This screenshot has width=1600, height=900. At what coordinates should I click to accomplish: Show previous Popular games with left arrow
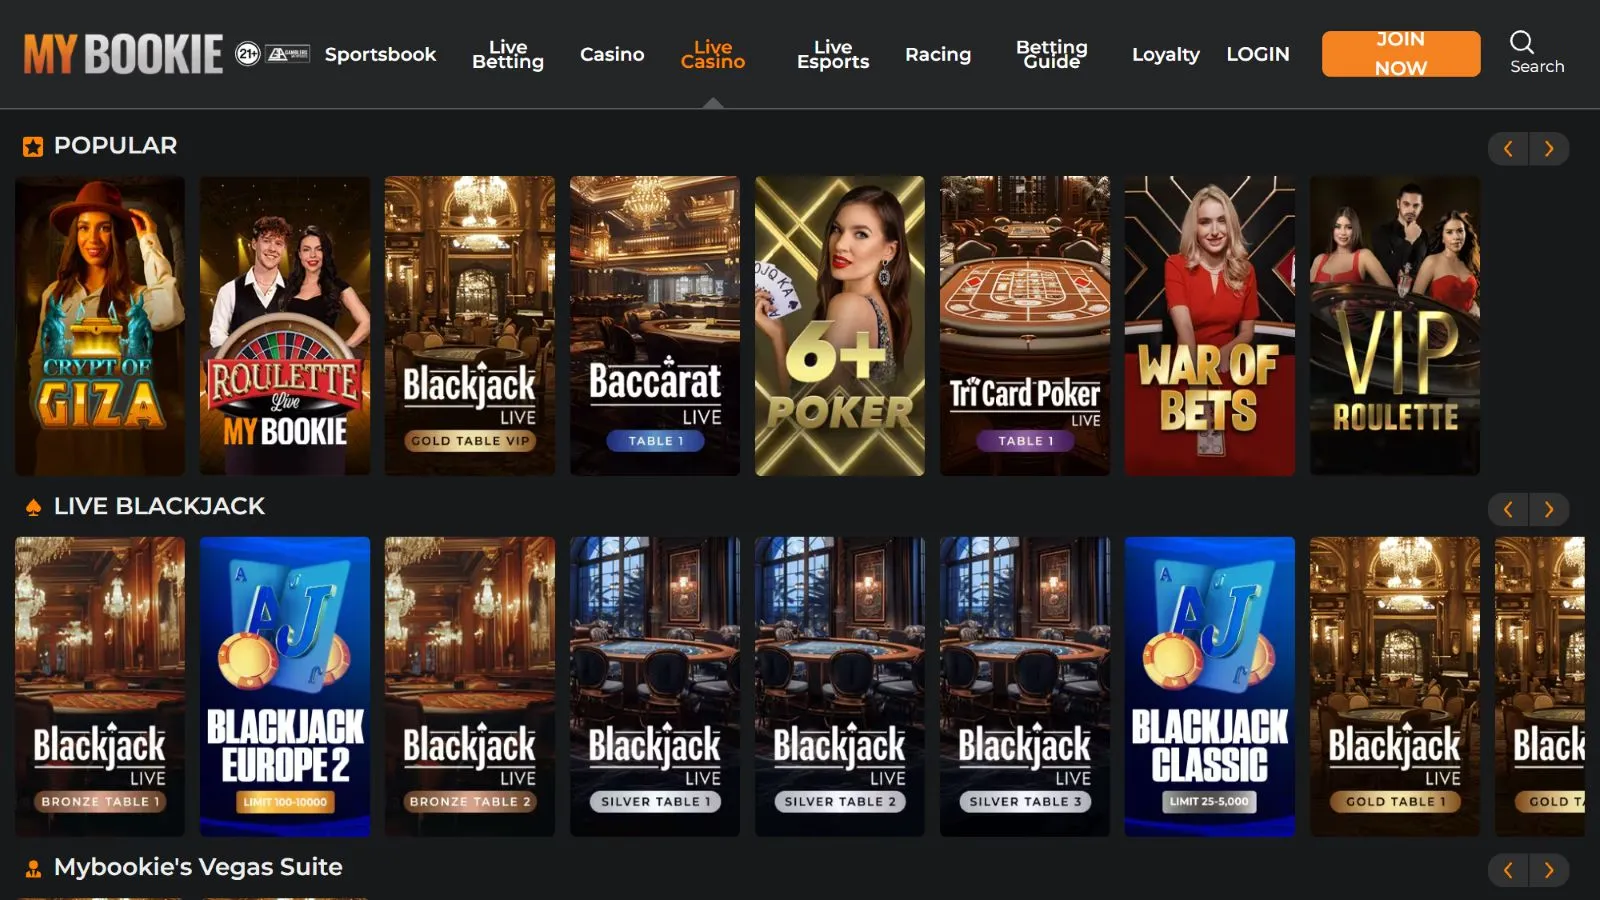[x=1508, y=149]
